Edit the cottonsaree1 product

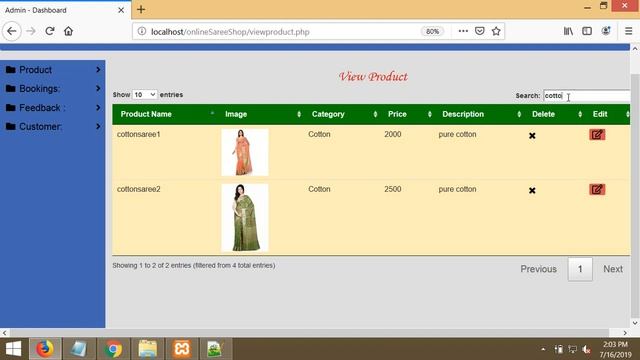click(x=597, y=135)
